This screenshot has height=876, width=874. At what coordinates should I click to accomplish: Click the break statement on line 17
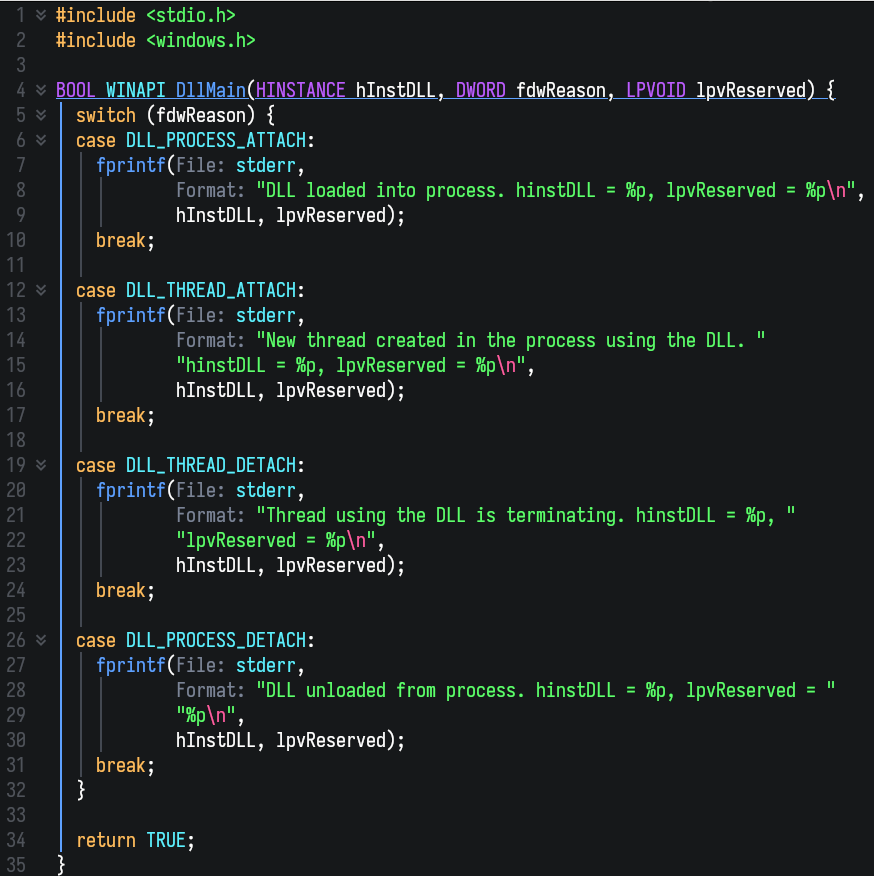(x=121, y=415)
